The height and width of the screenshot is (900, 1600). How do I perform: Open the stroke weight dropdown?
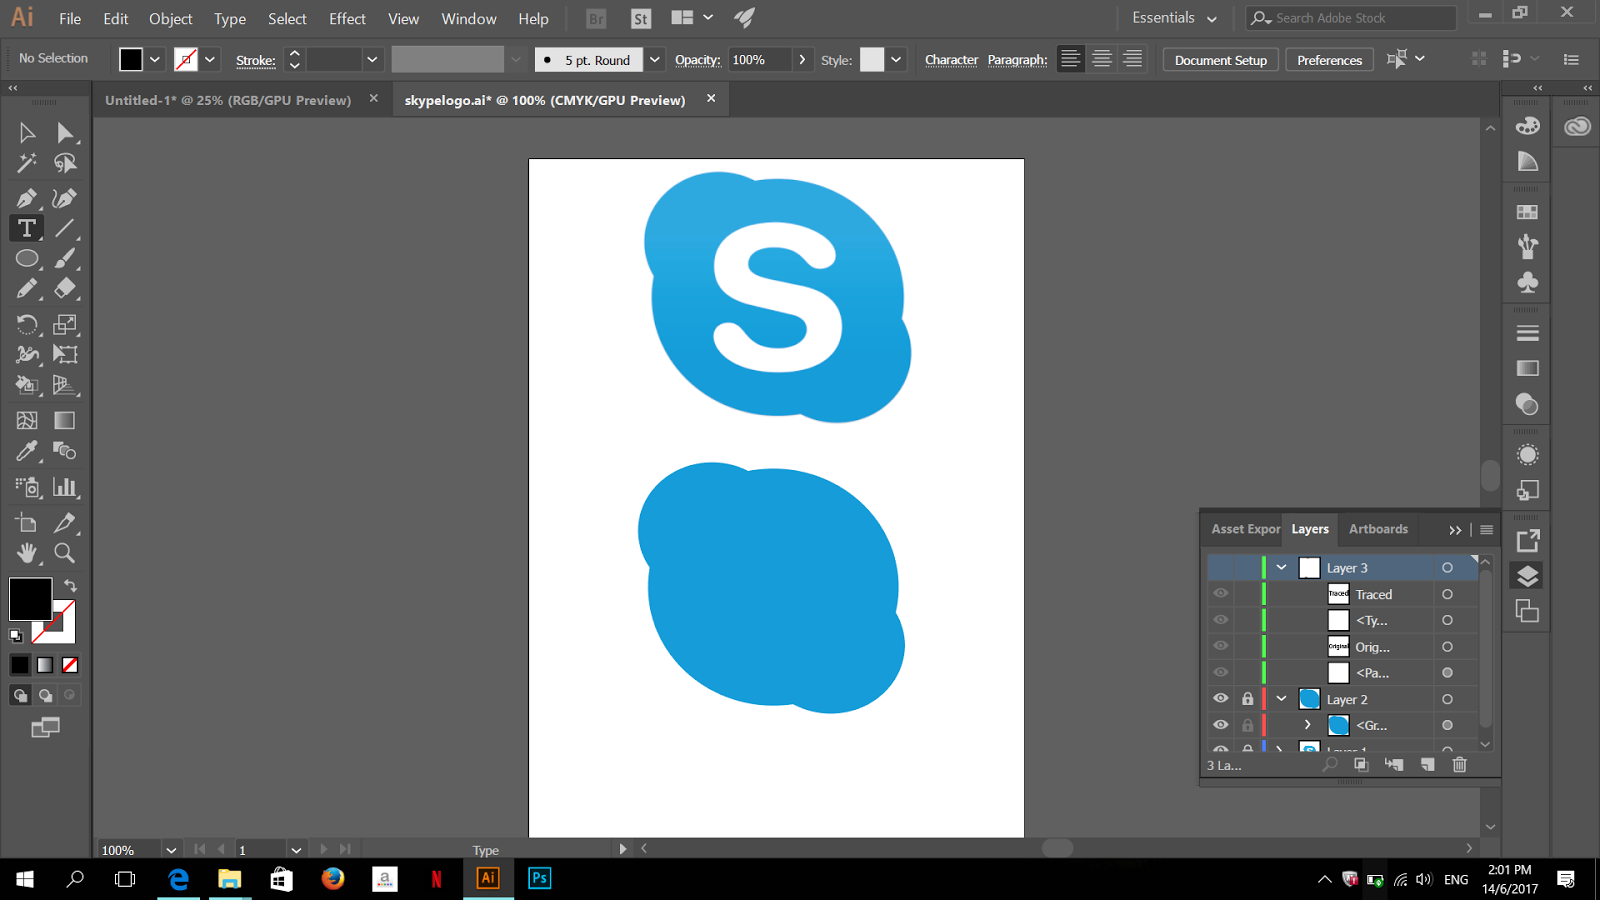pos(372,60)
